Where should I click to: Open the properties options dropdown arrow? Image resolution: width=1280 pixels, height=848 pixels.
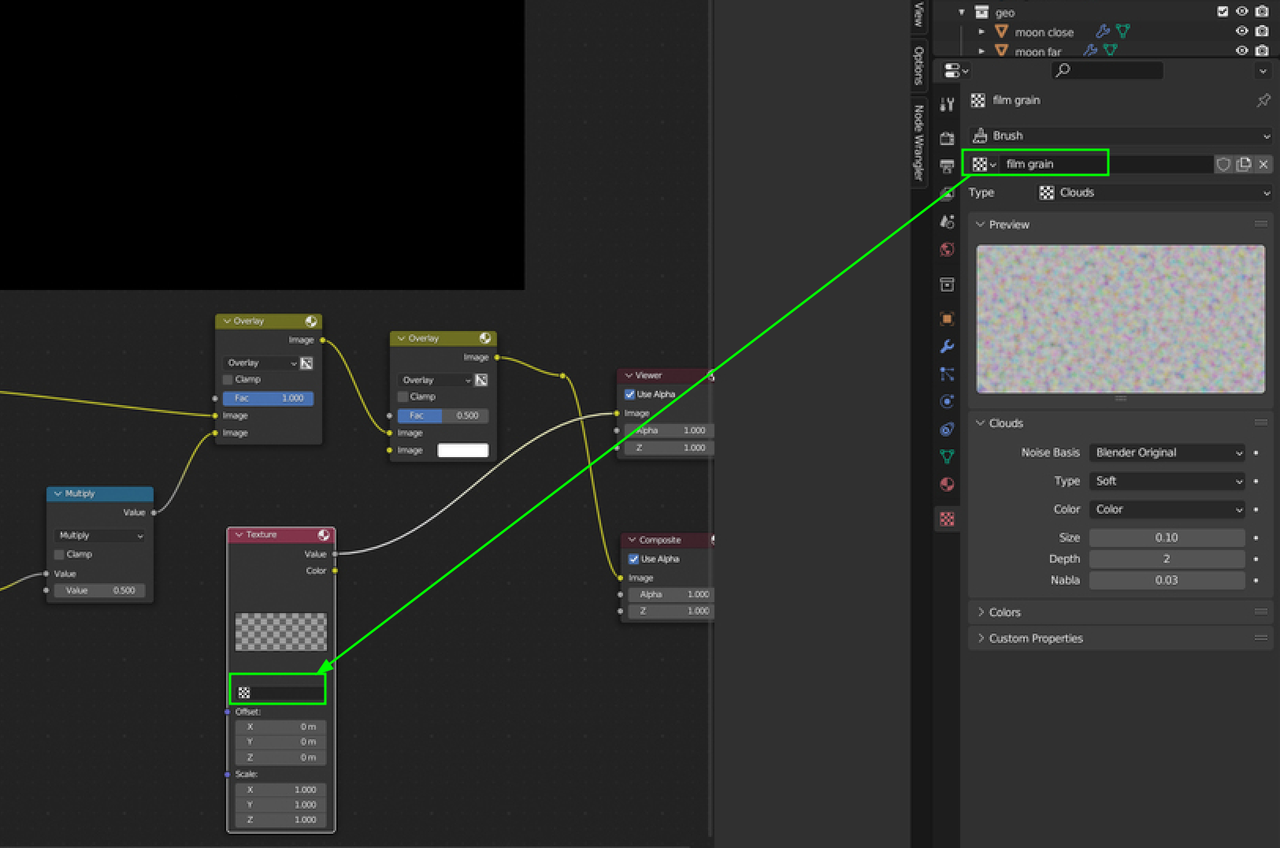click(x=1263, y=71)
